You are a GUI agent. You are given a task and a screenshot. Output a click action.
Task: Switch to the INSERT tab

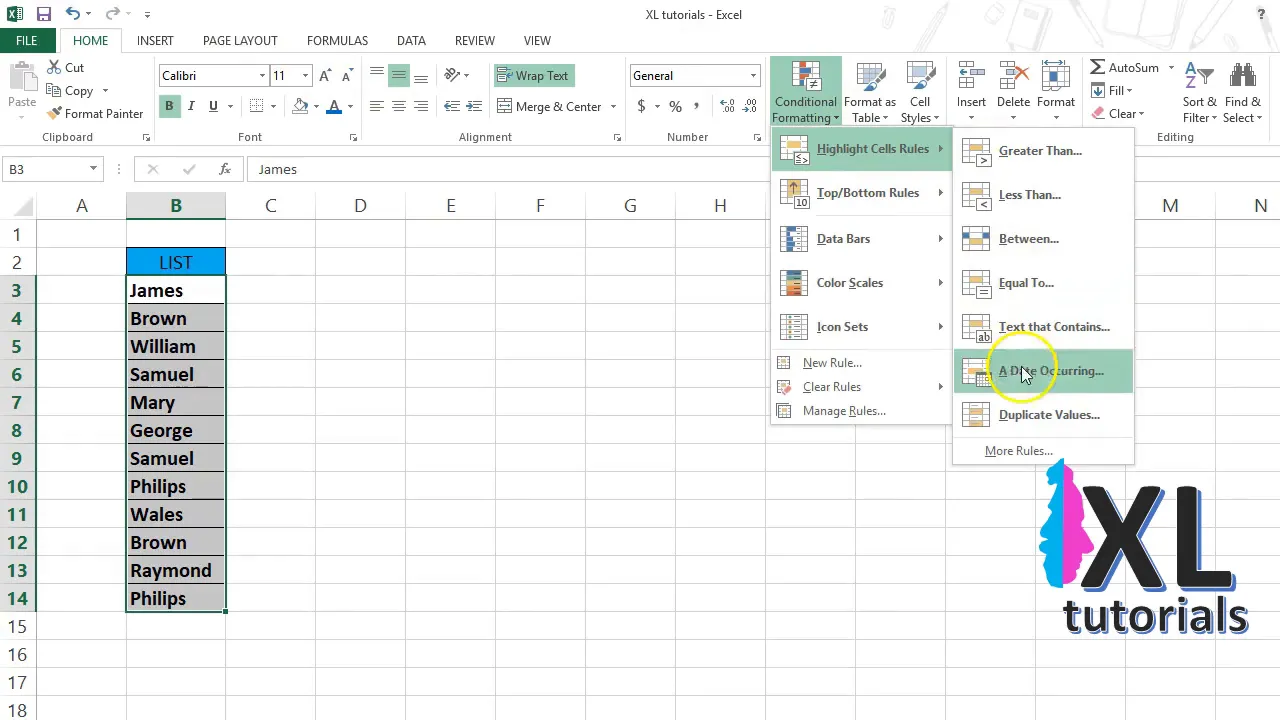pyautogui.click(x=155, y=41)
